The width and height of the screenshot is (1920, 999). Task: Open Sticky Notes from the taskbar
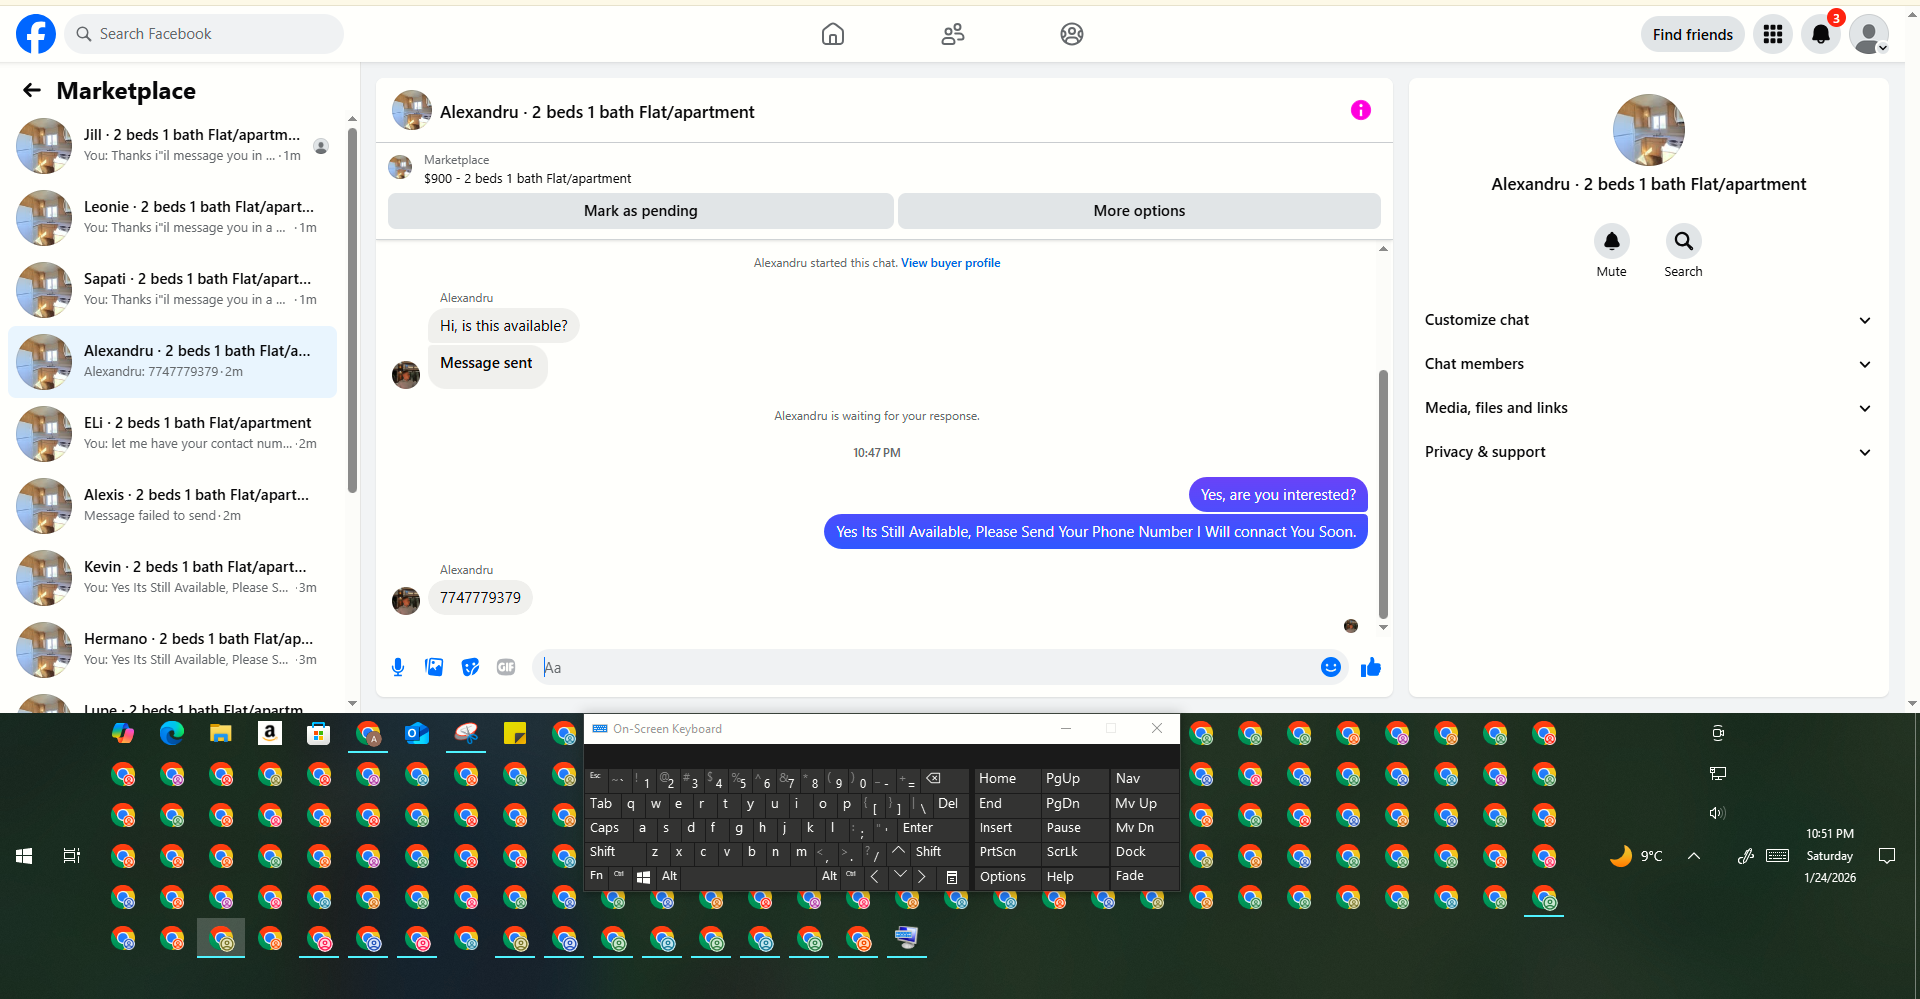(x=515, y=734)
